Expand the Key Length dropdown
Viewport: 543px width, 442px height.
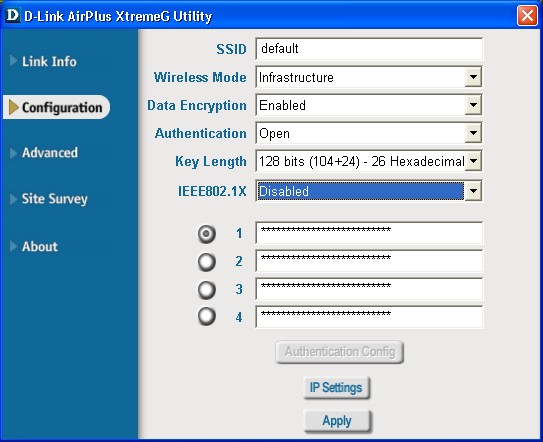[x=473, y=161]
